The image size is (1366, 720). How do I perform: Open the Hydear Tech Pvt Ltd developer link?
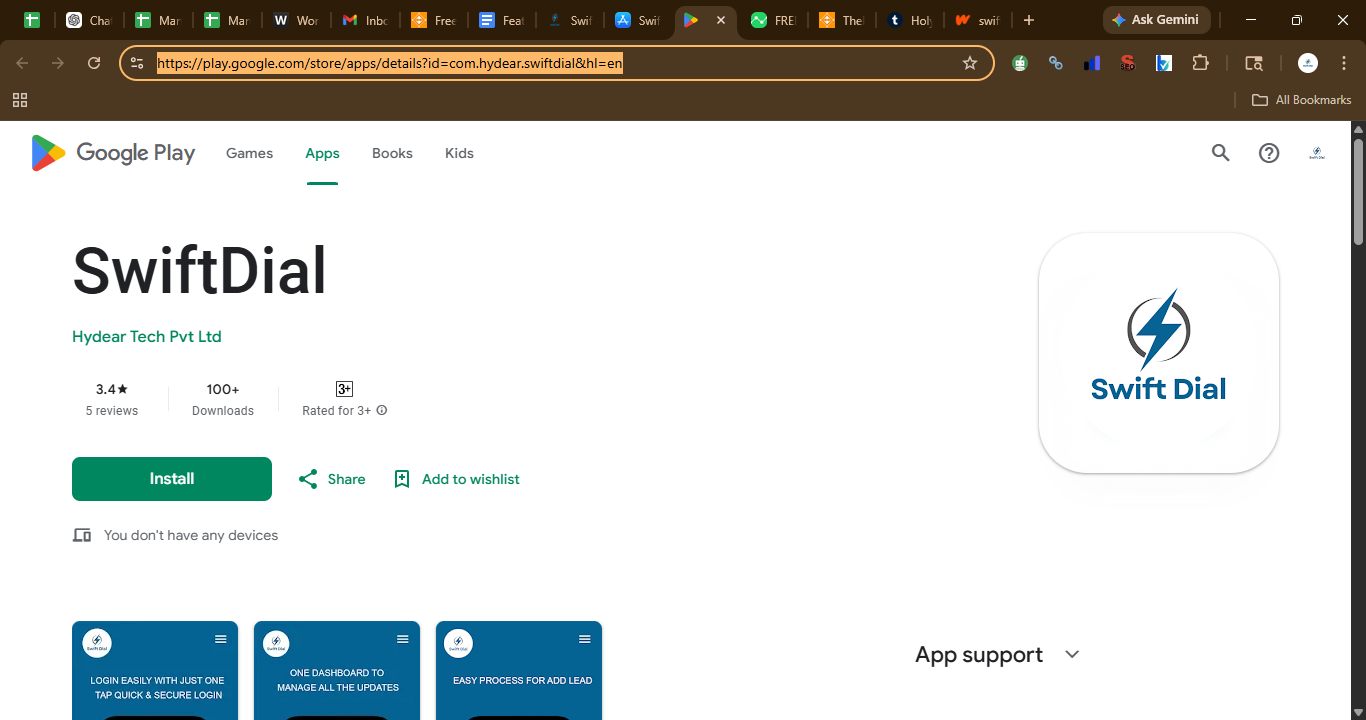point(147,337)
